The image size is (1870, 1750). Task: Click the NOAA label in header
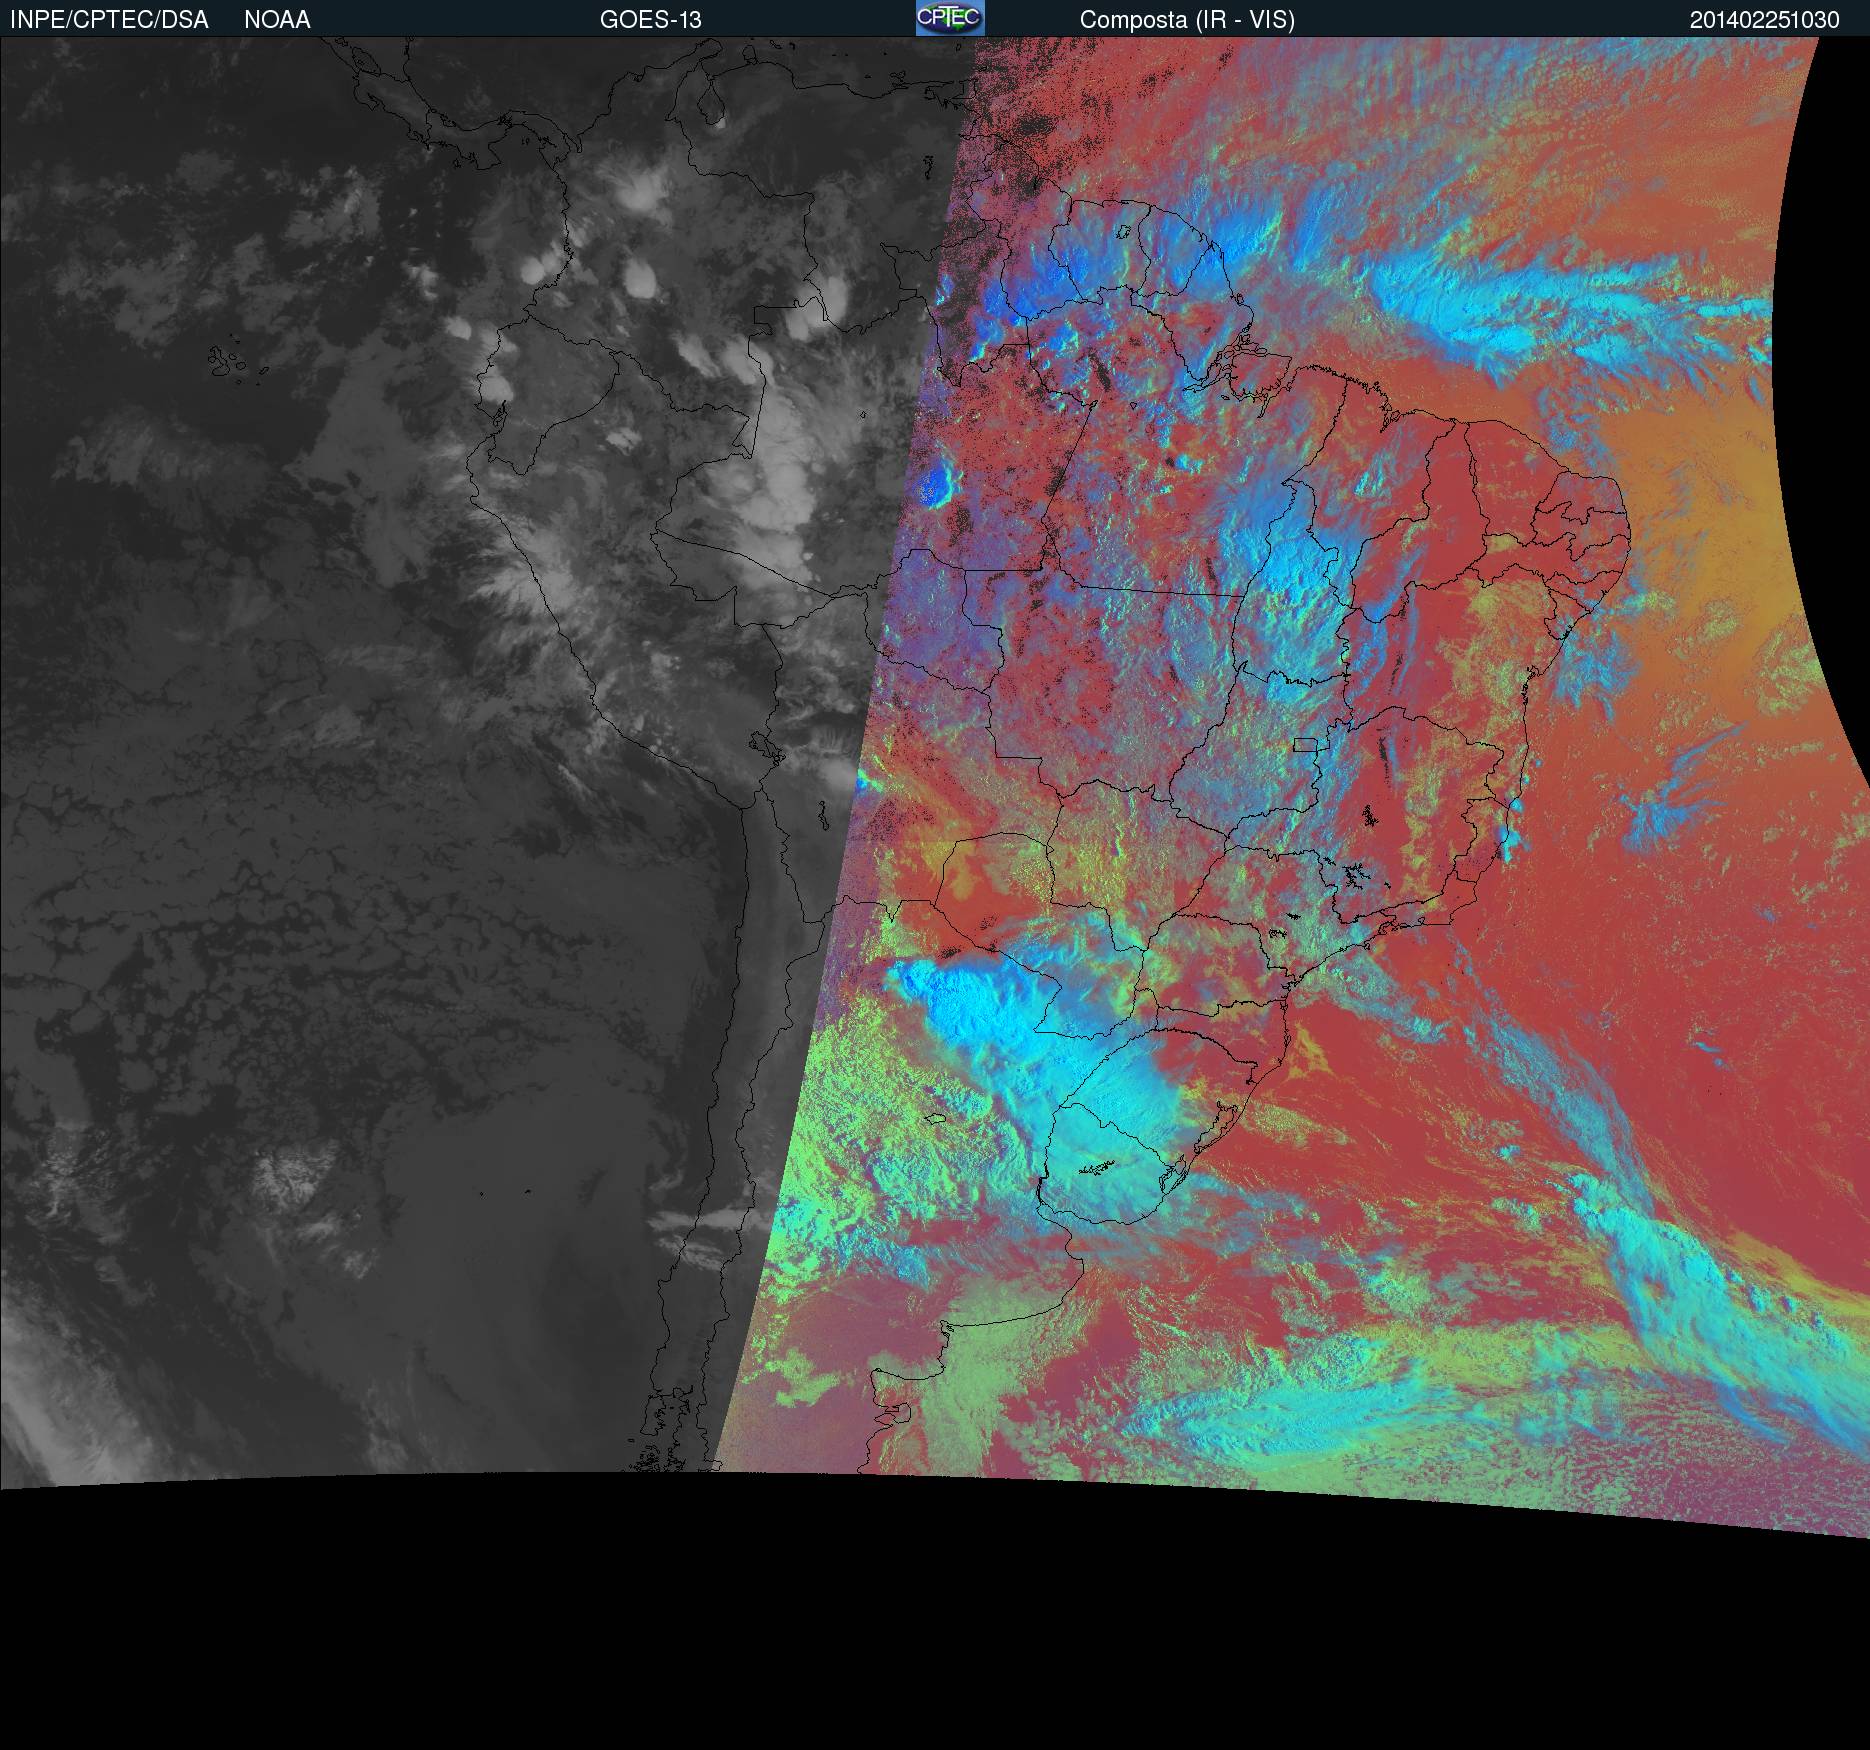click(277, 20)
